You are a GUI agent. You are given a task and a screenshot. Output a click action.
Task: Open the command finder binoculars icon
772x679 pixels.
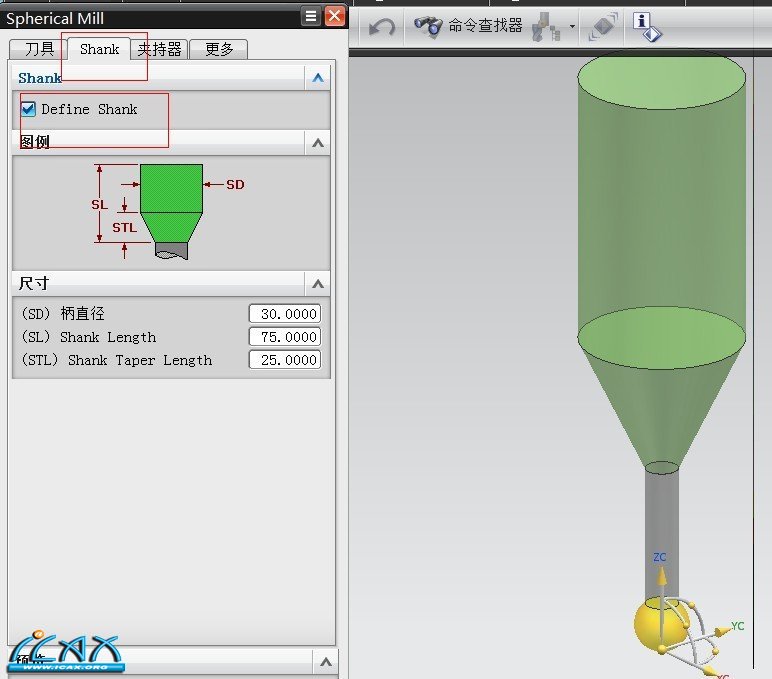click(428, 27)
